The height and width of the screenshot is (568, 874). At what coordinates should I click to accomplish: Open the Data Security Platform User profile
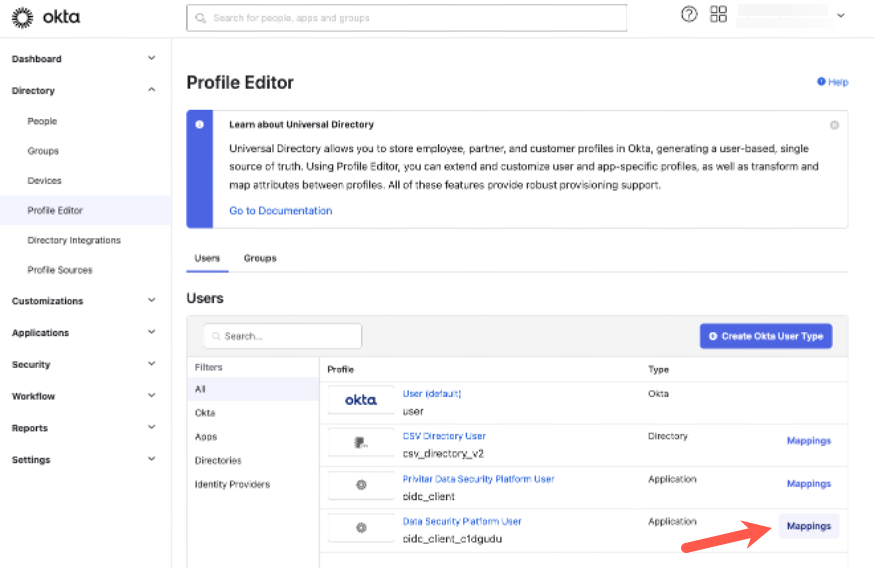462,521
